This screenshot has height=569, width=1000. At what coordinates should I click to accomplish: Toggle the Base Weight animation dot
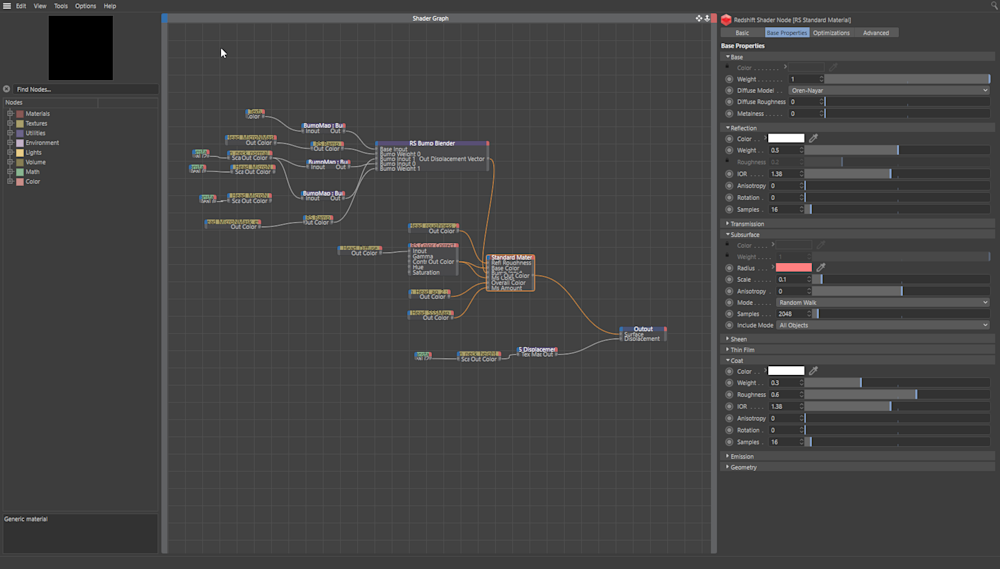[x=728, y=79]
